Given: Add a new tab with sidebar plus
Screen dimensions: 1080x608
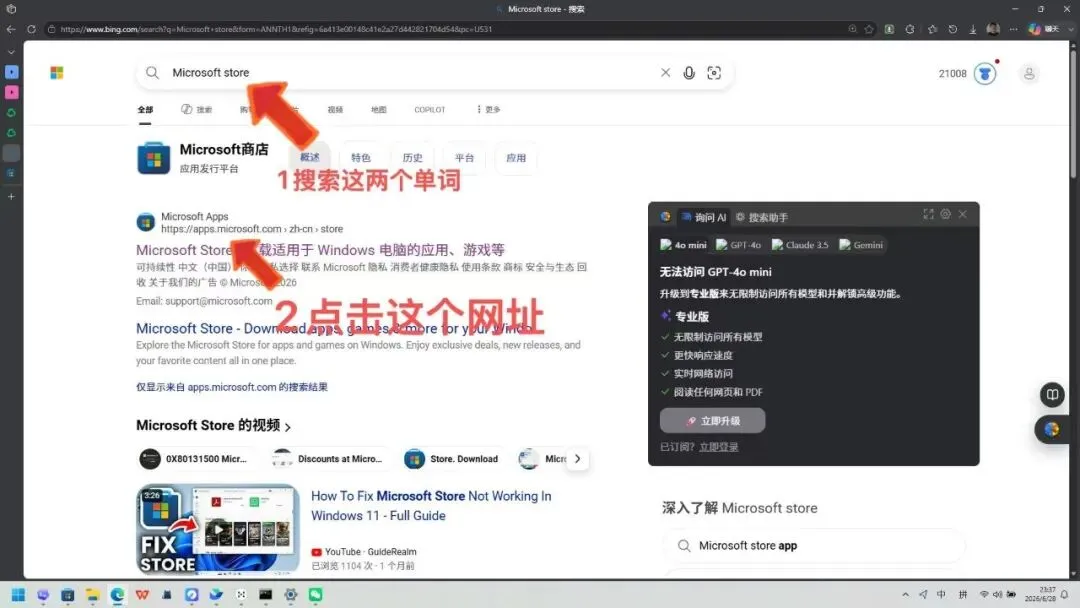Looking at the screenshot, I should 11,196.
